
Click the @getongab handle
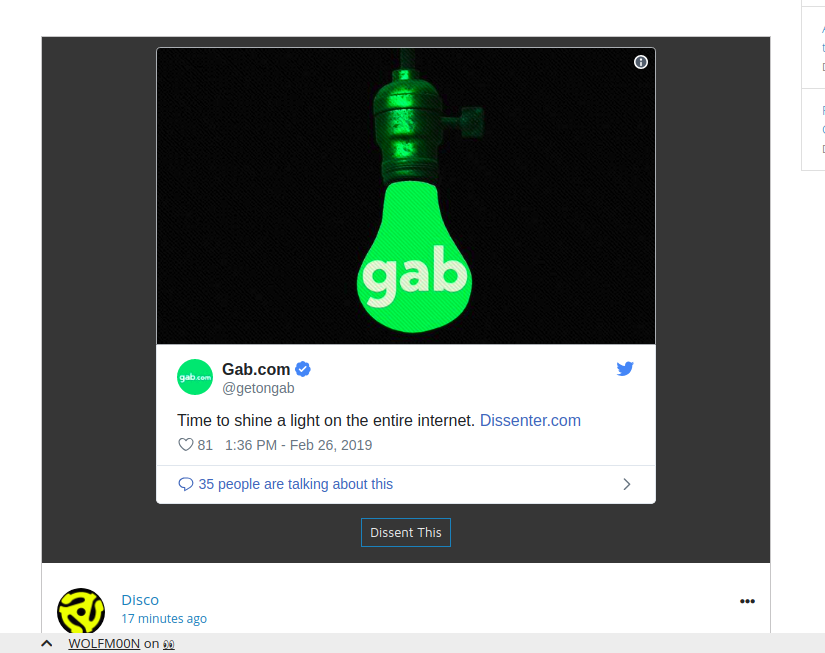(x=258, y=388)
